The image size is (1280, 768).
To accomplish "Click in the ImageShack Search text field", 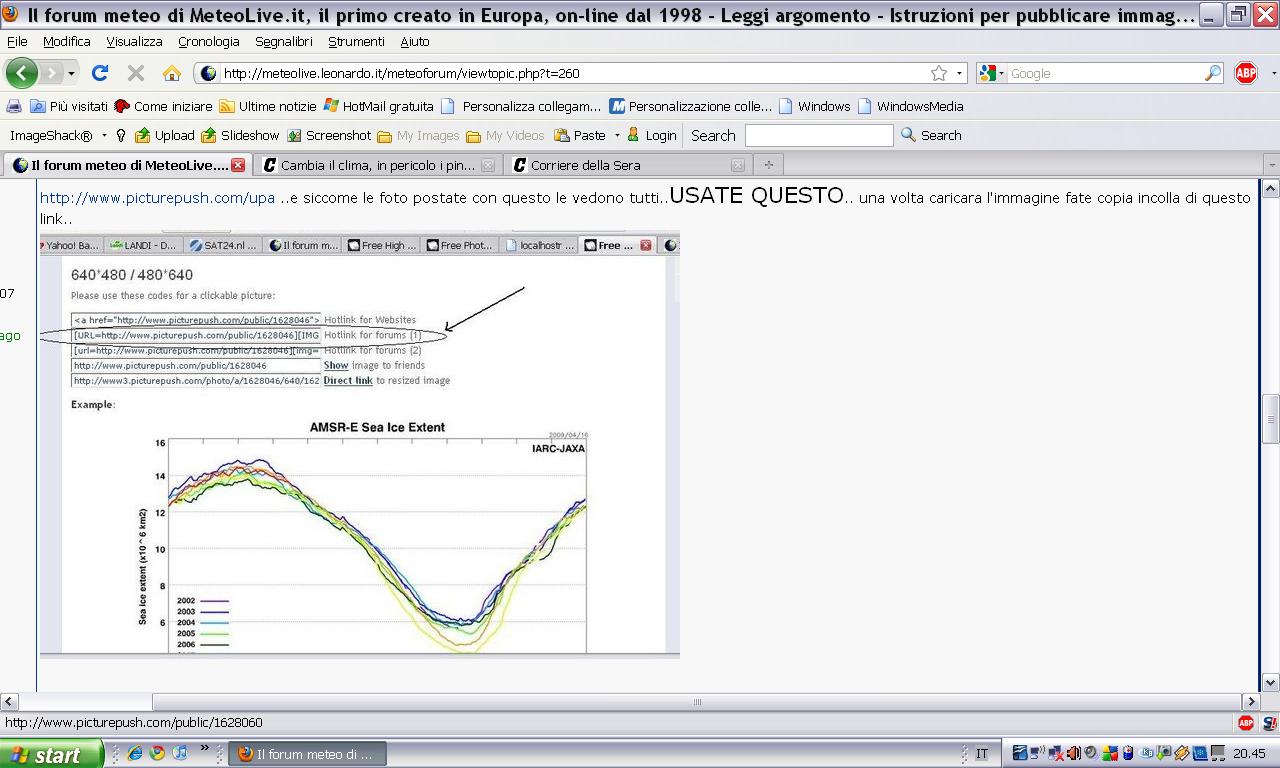I will [x=818, y=135].
